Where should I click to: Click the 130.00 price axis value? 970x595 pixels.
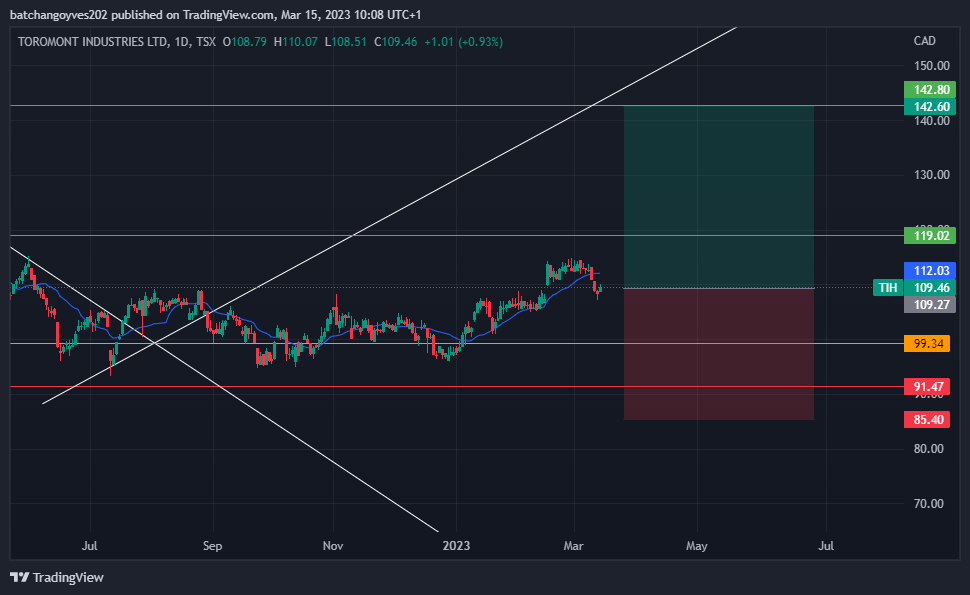(x=932, y=175)
